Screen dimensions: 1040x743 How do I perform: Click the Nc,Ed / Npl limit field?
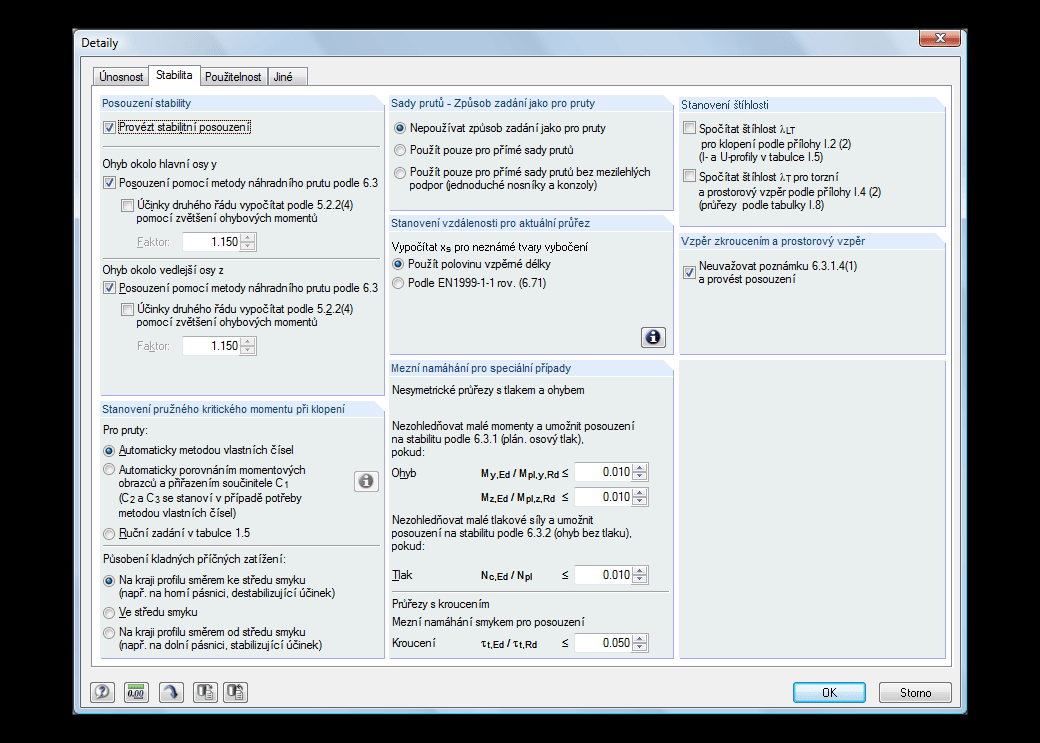[603, 575]
